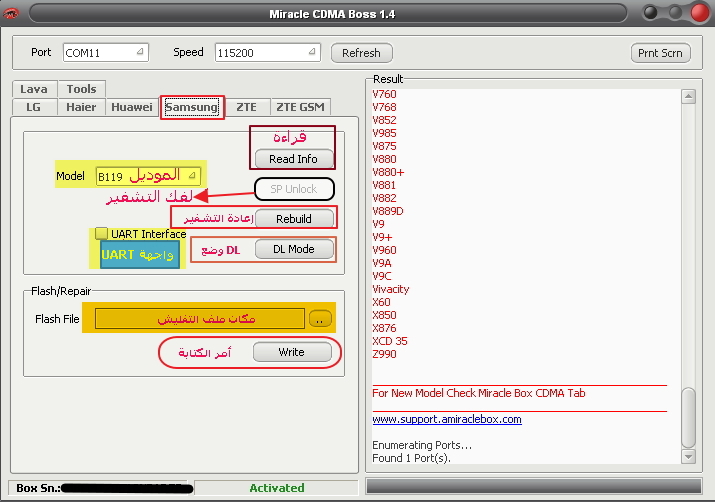Click the V760 entry in Result list
The width and height of the screenshot is (715, 502).
tap(384, 94)
